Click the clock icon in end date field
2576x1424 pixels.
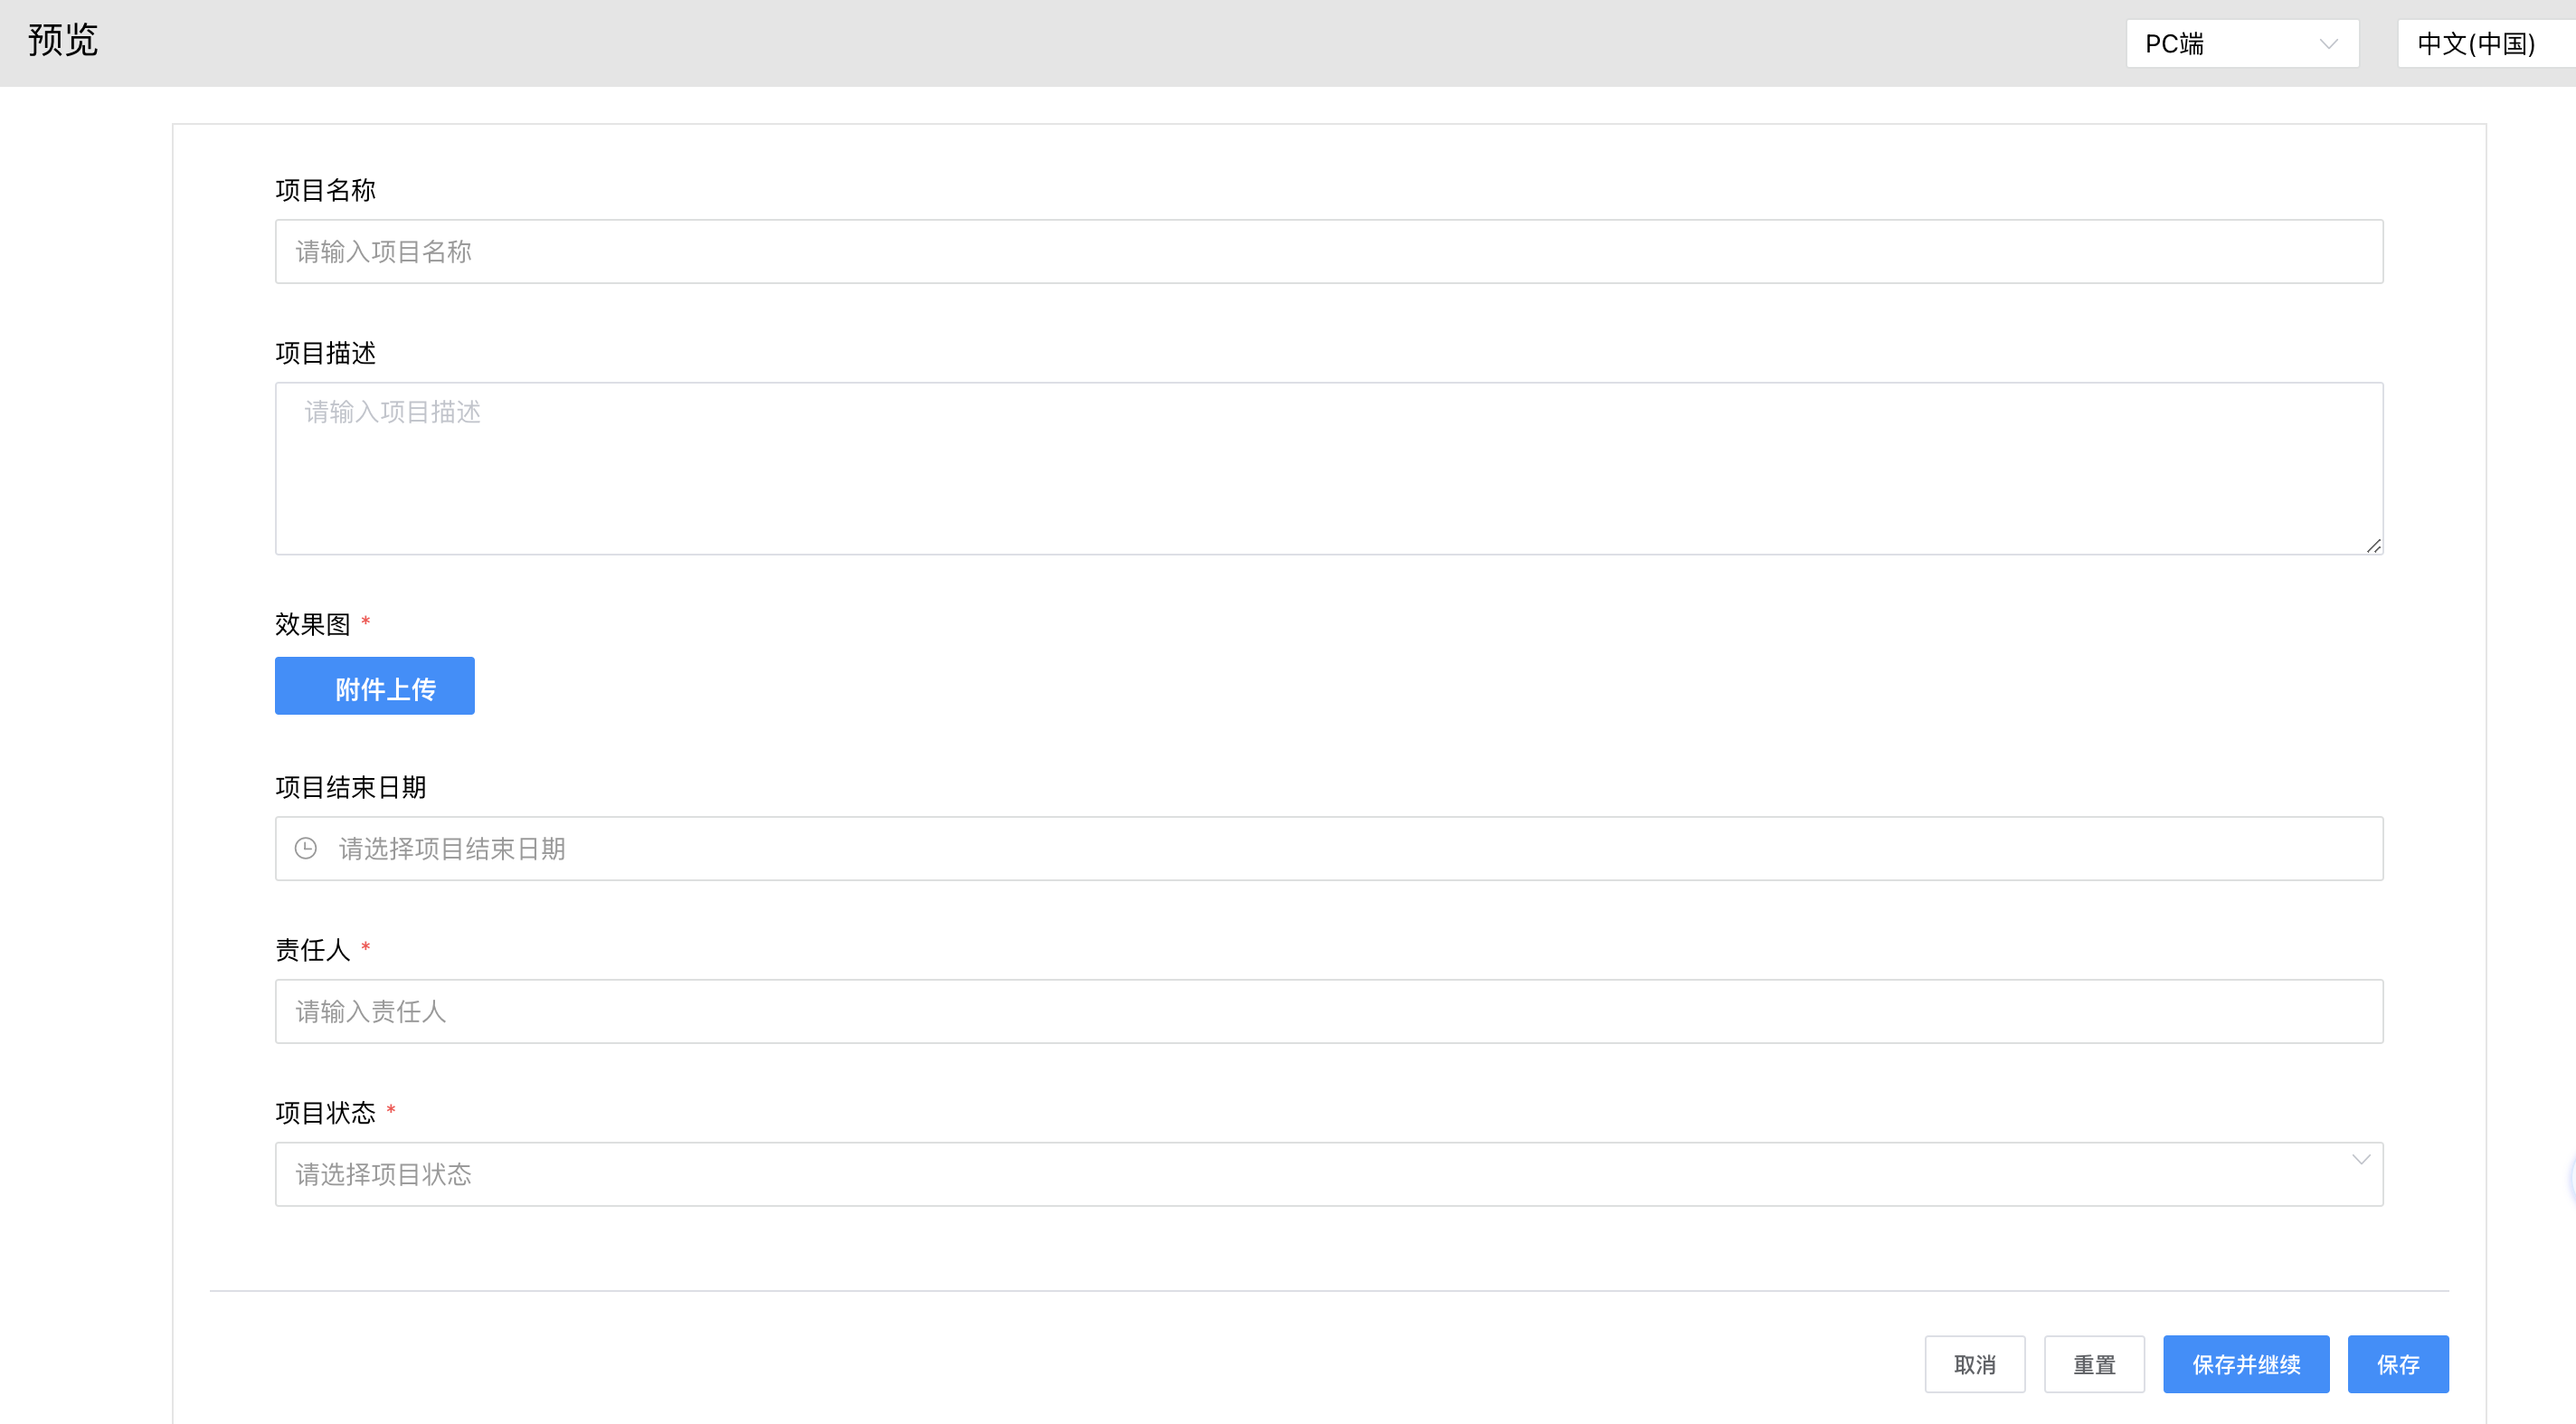(x=306, y=848)
